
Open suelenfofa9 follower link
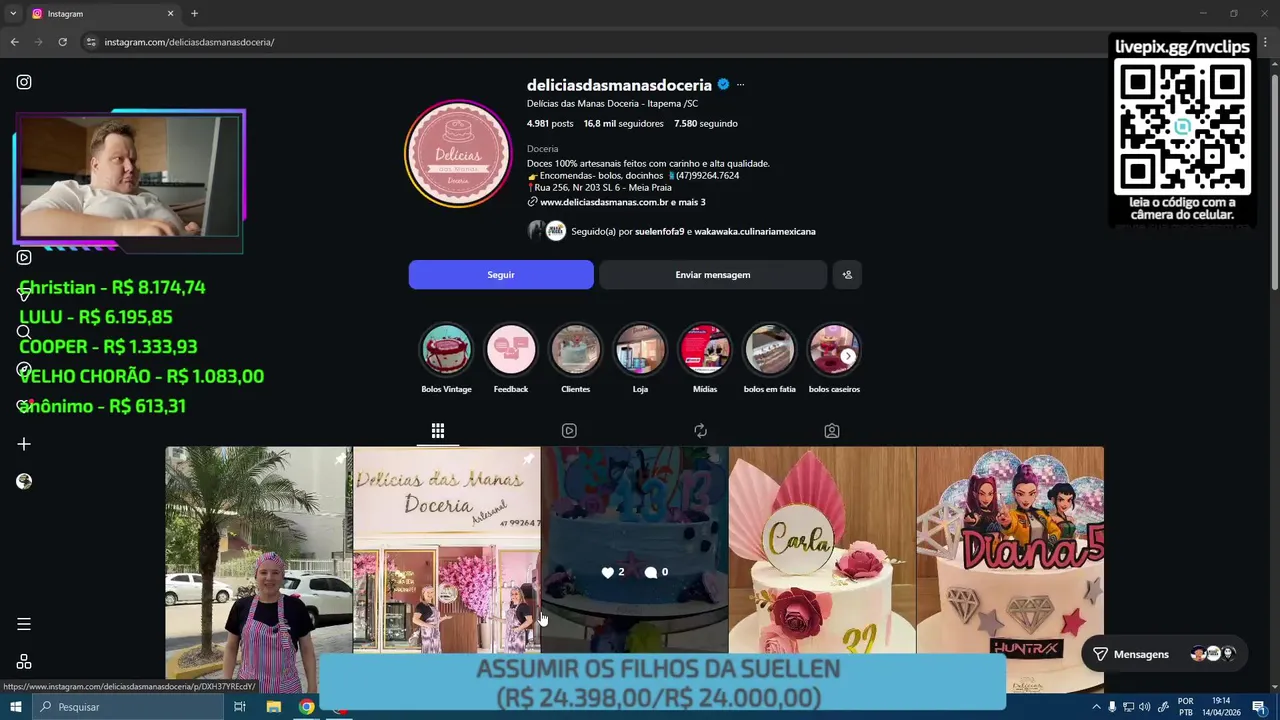tap(659, 232)
